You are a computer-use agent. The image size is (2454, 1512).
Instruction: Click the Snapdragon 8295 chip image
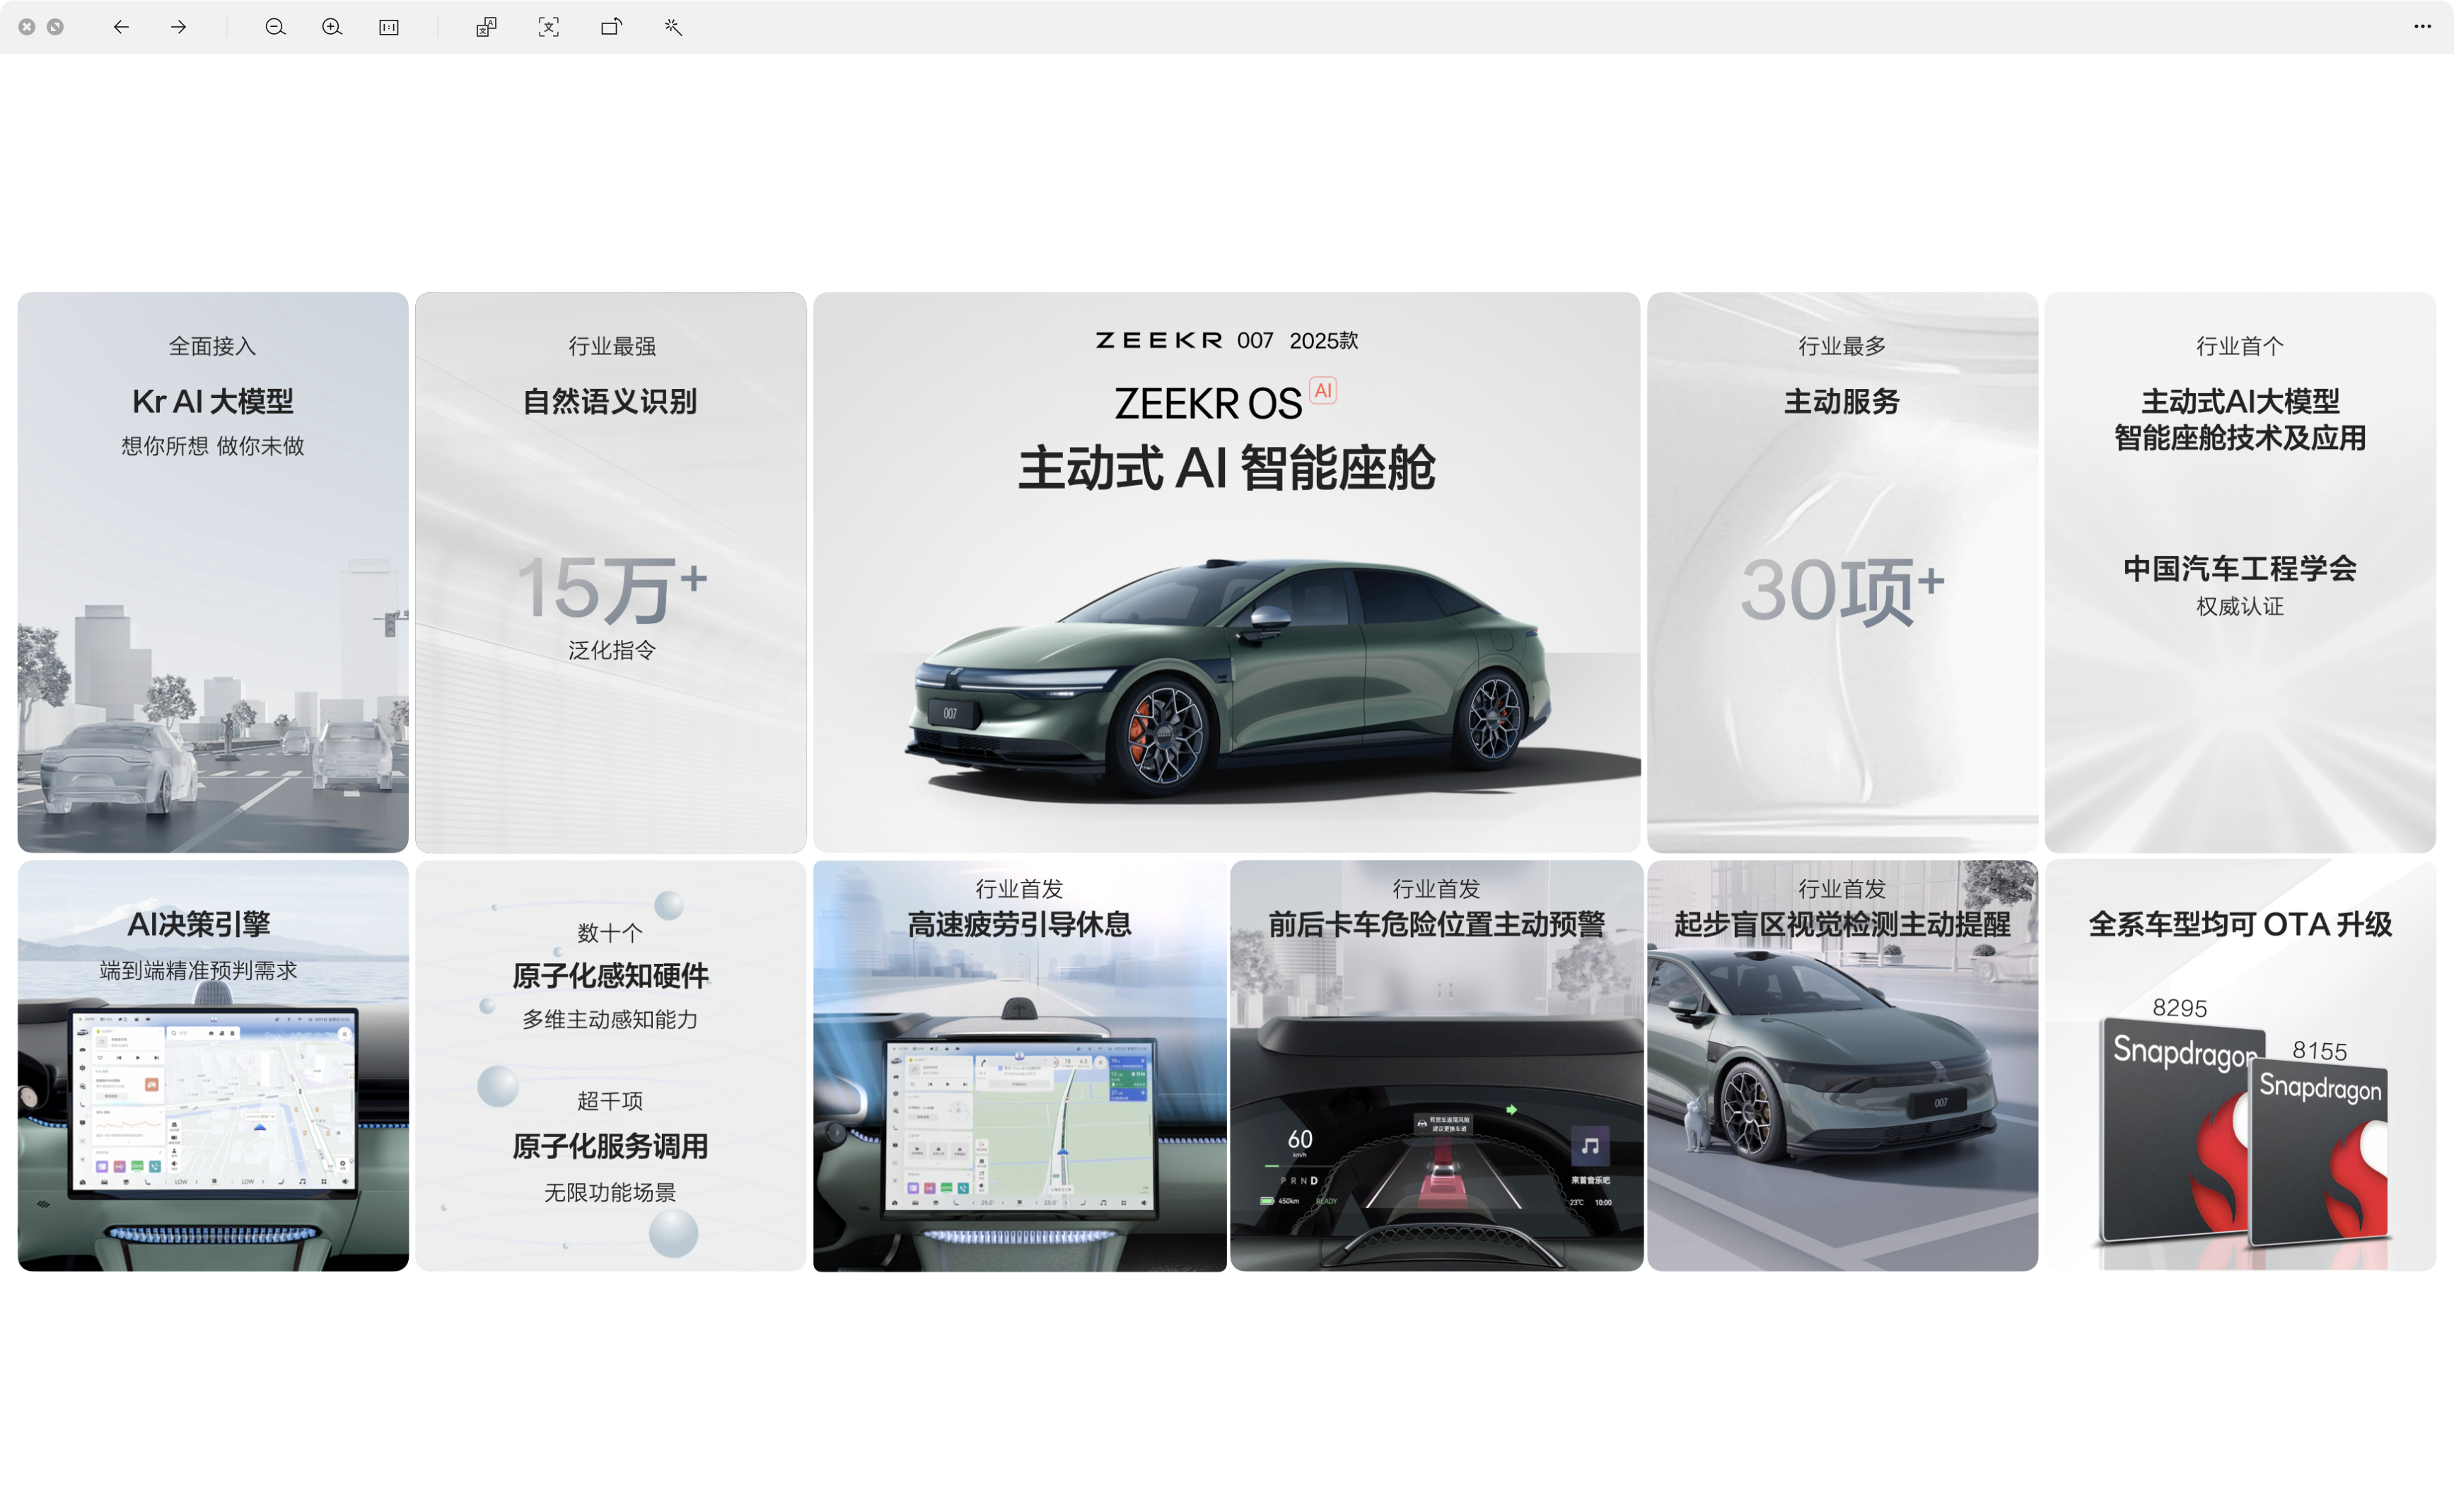(2175, 1130)
